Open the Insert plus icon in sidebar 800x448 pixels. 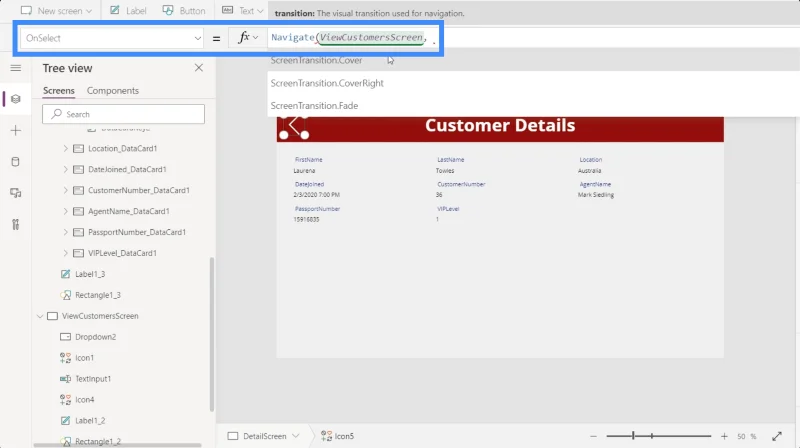coord(16,131)
